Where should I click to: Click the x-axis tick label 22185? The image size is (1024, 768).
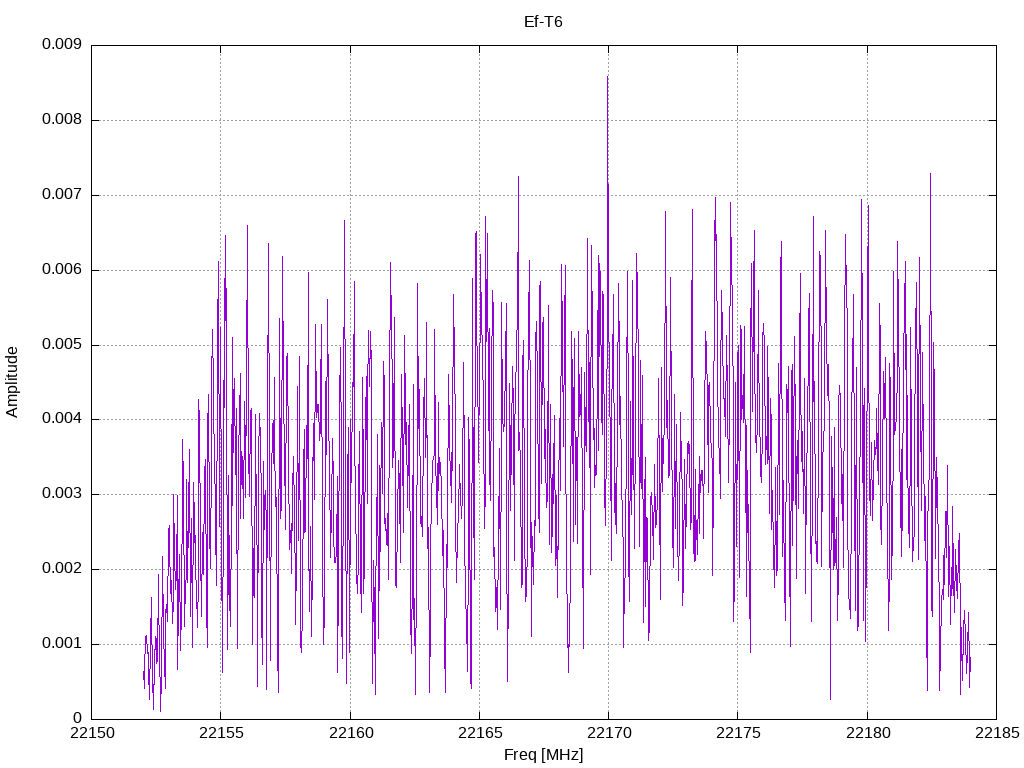coord(997,733)
